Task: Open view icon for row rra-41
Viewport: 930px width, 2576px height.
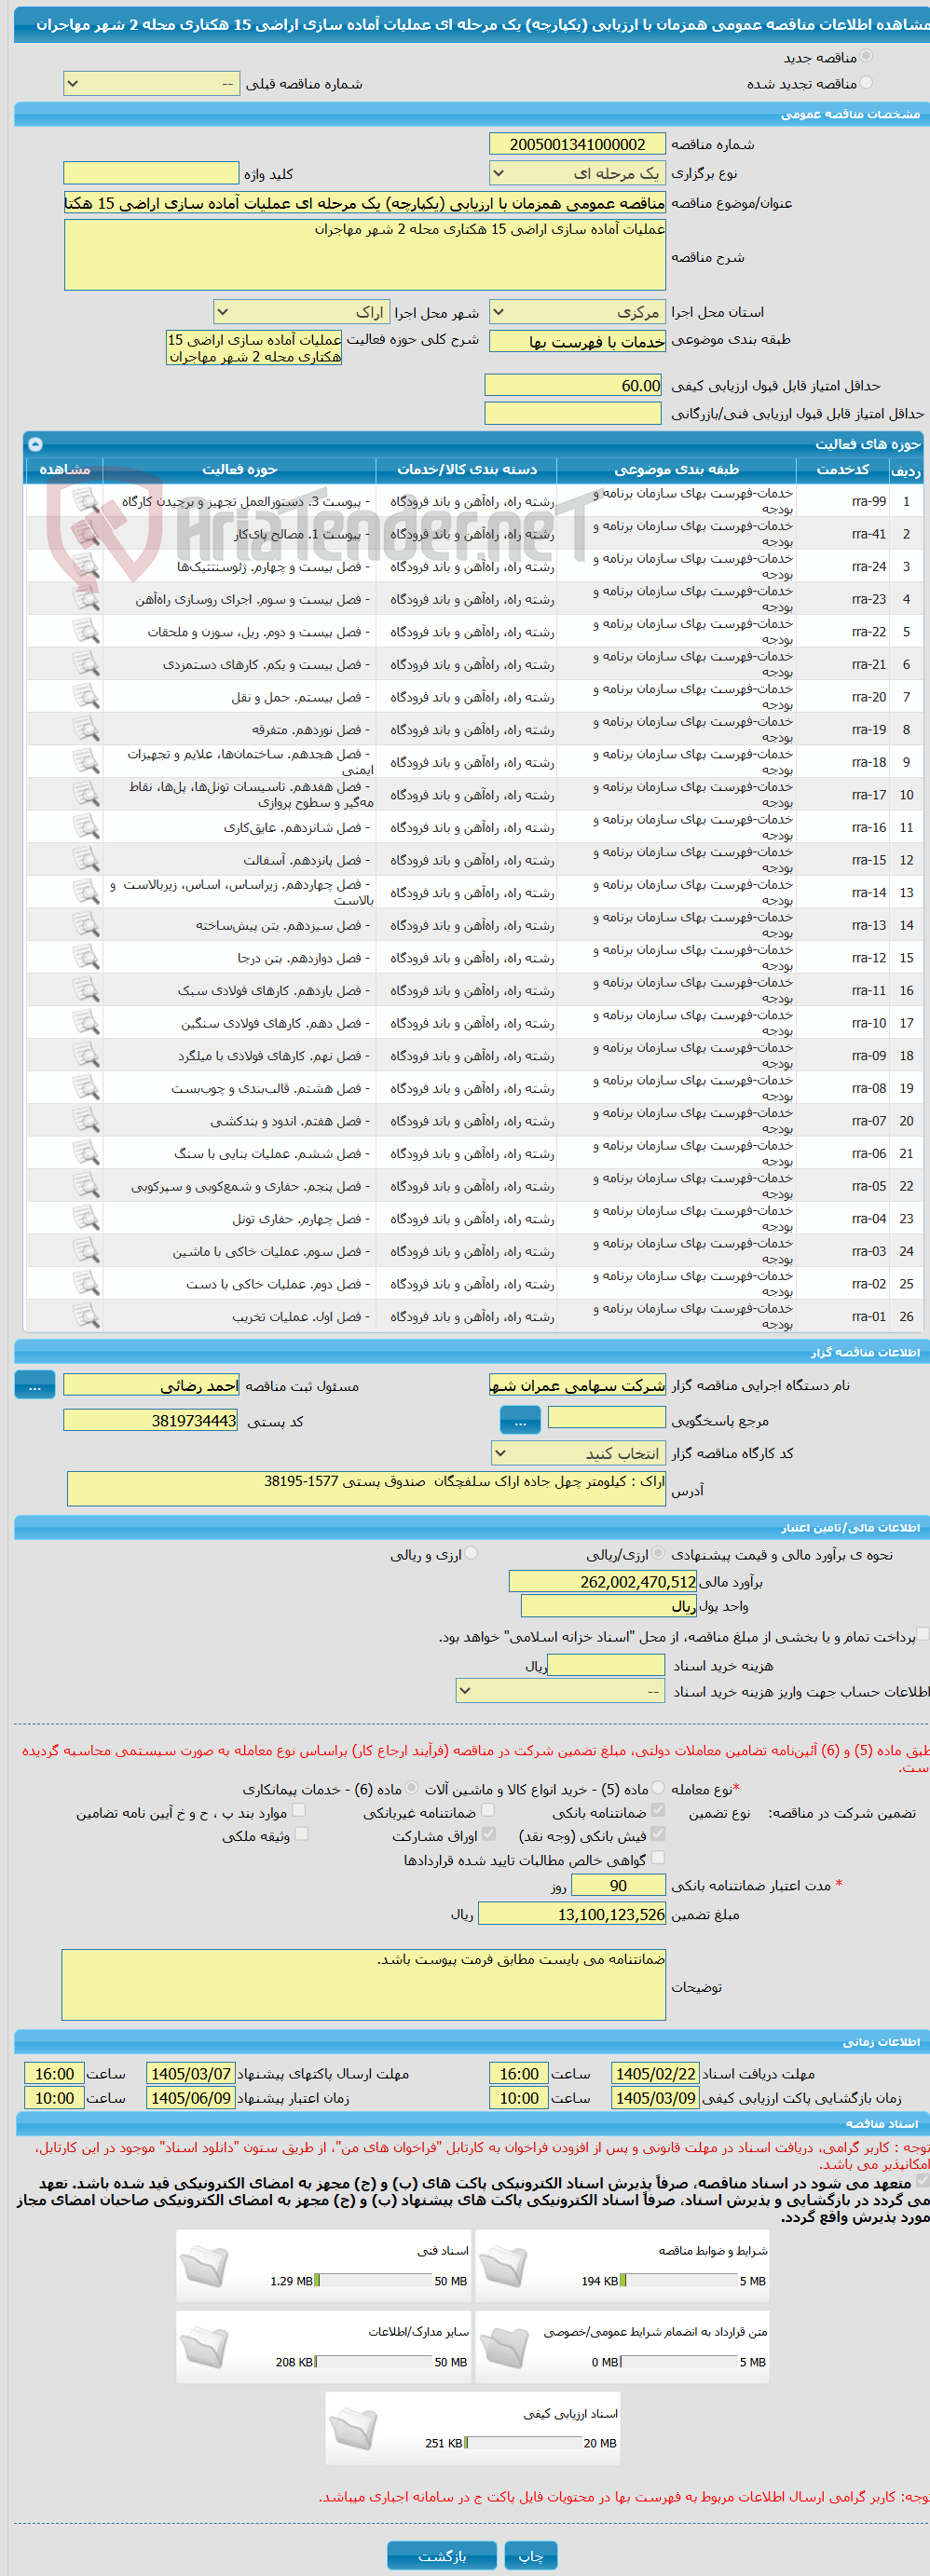Action: [x=86, y=534]
